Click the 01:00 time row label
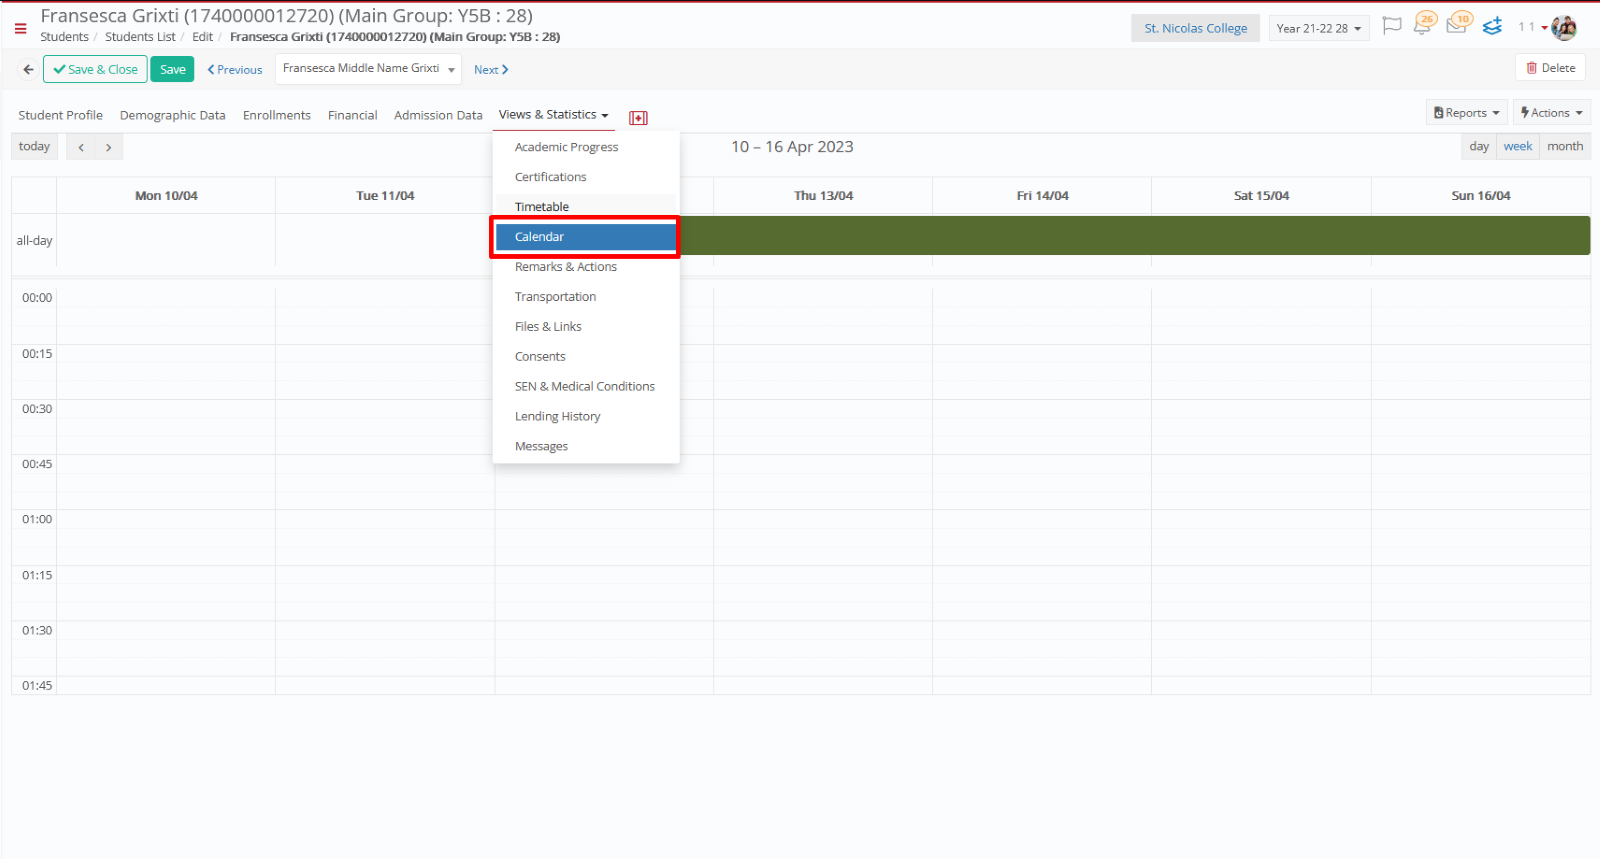1600x859 pixels. [x=37, y=520]
